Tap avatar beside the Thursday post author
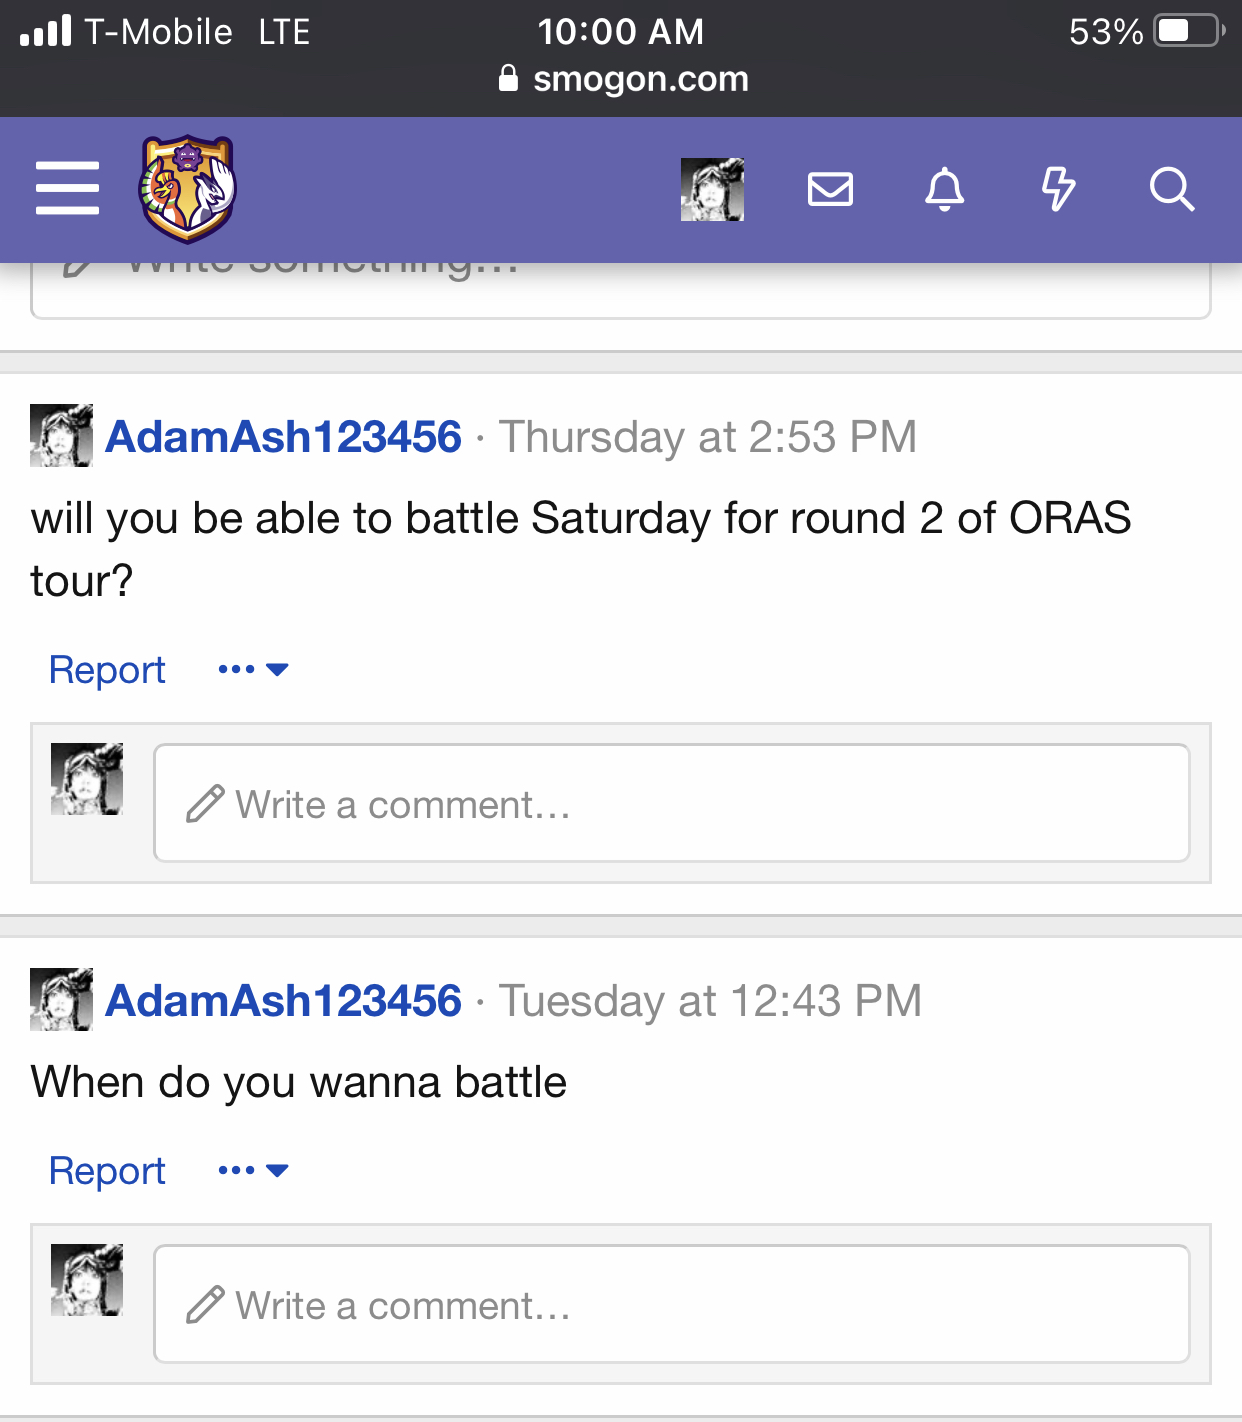The width and height of the screenshot is (1242, 1422). pyautogui.click(x=61, y=436)
